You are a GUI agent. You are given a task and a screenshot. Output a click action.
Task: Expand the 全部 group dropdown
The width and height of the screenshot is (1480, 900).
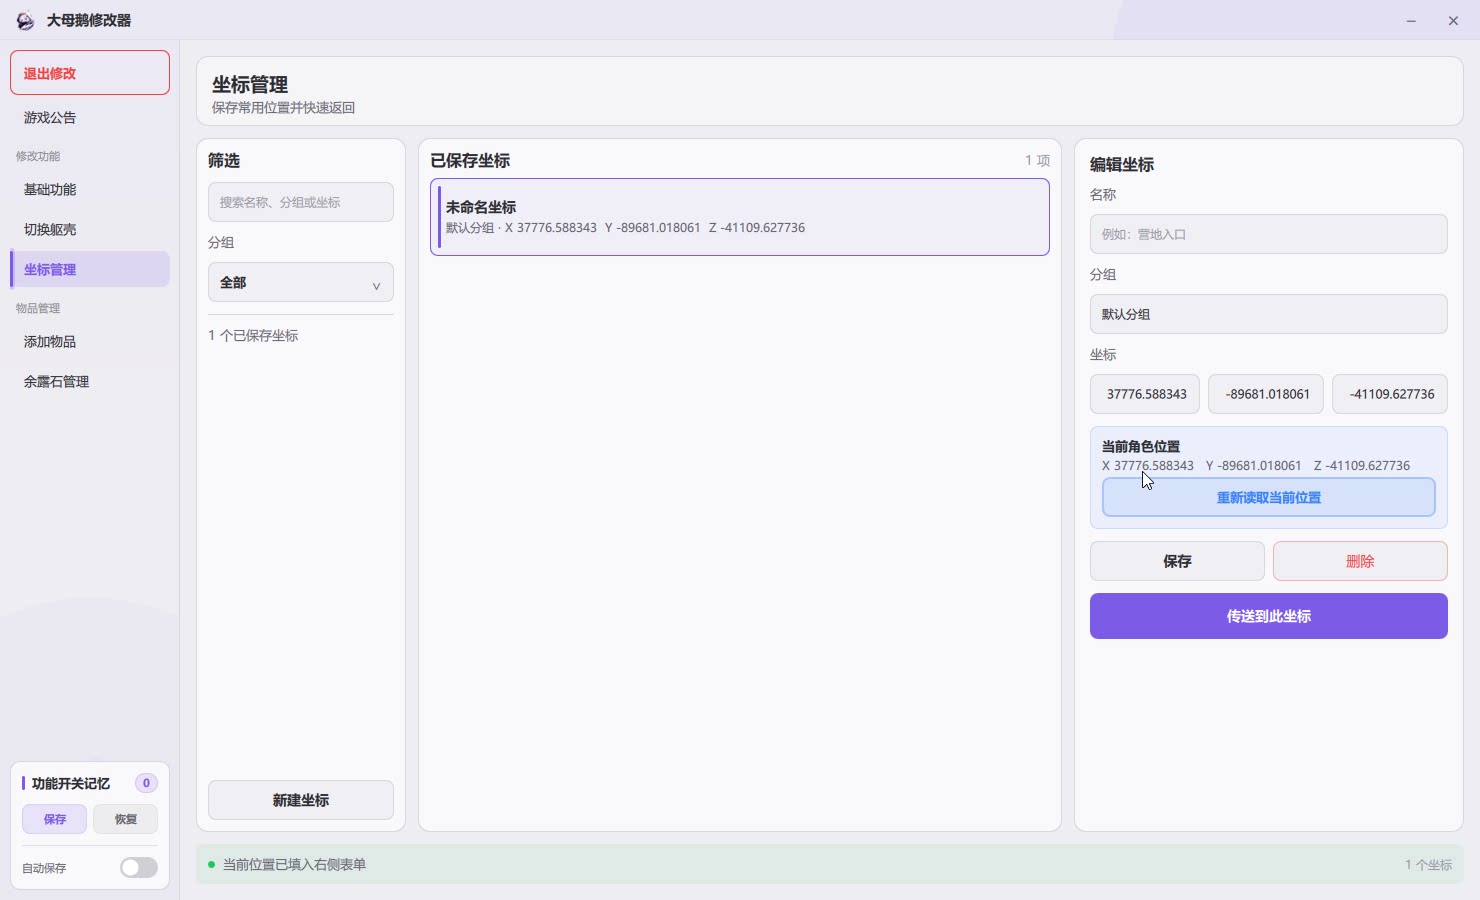(x=301, y=282)
